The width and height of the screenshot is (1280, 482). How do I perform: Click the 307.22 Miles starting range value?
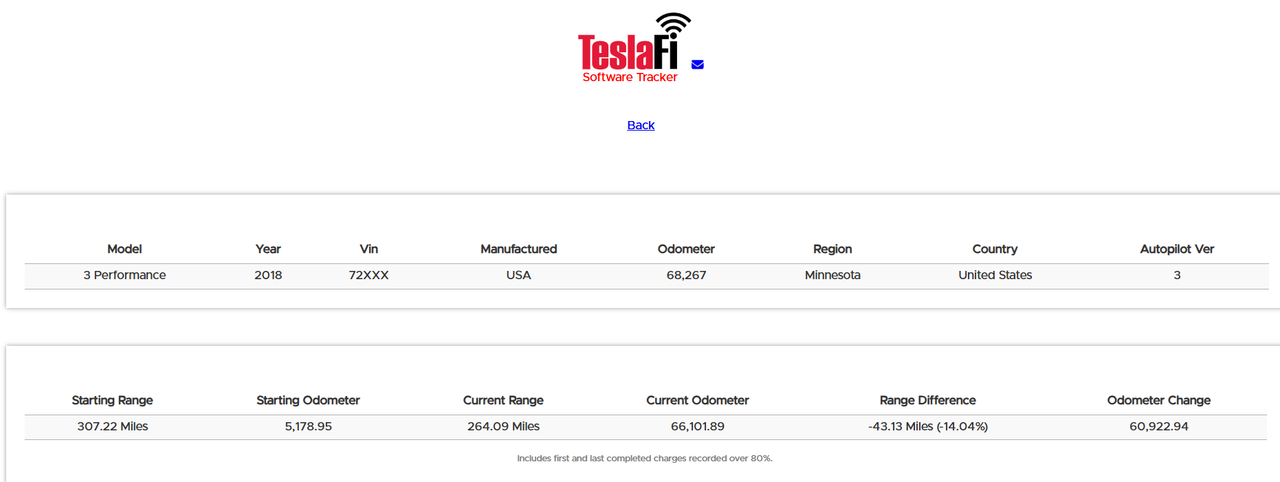point(112,426)
